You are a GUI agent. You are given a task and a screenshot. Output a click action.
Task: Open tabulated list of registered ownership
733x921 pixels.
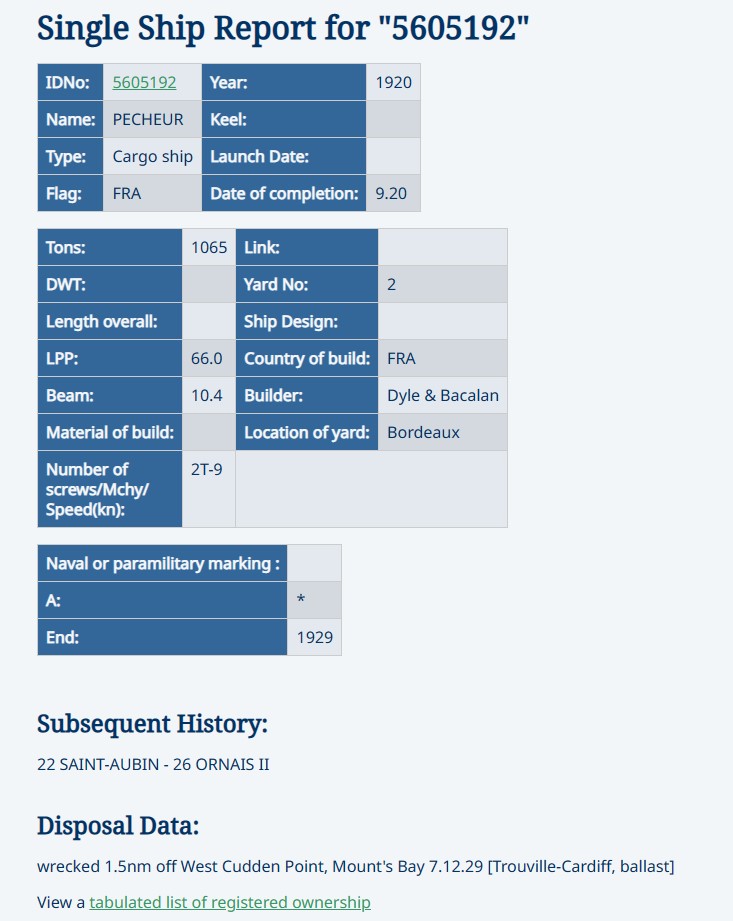click(230, 902)
